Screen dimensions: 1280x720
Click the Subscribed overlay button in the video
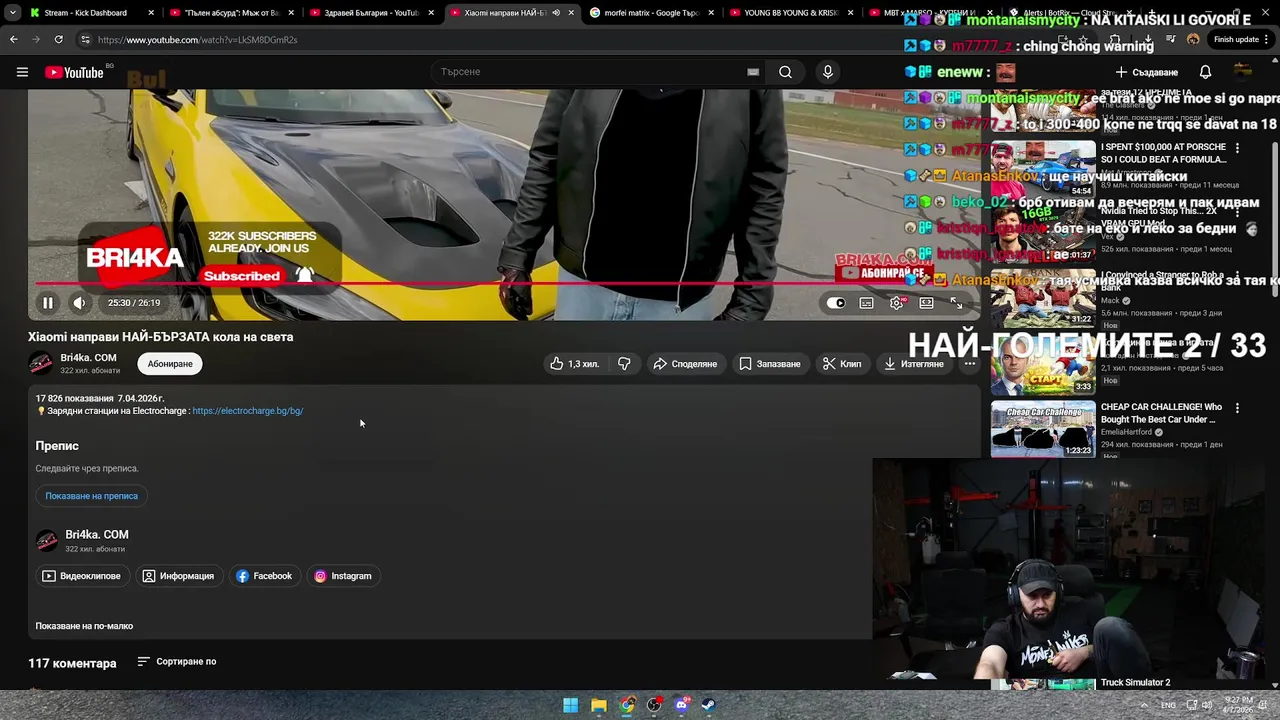pos(242,276)
